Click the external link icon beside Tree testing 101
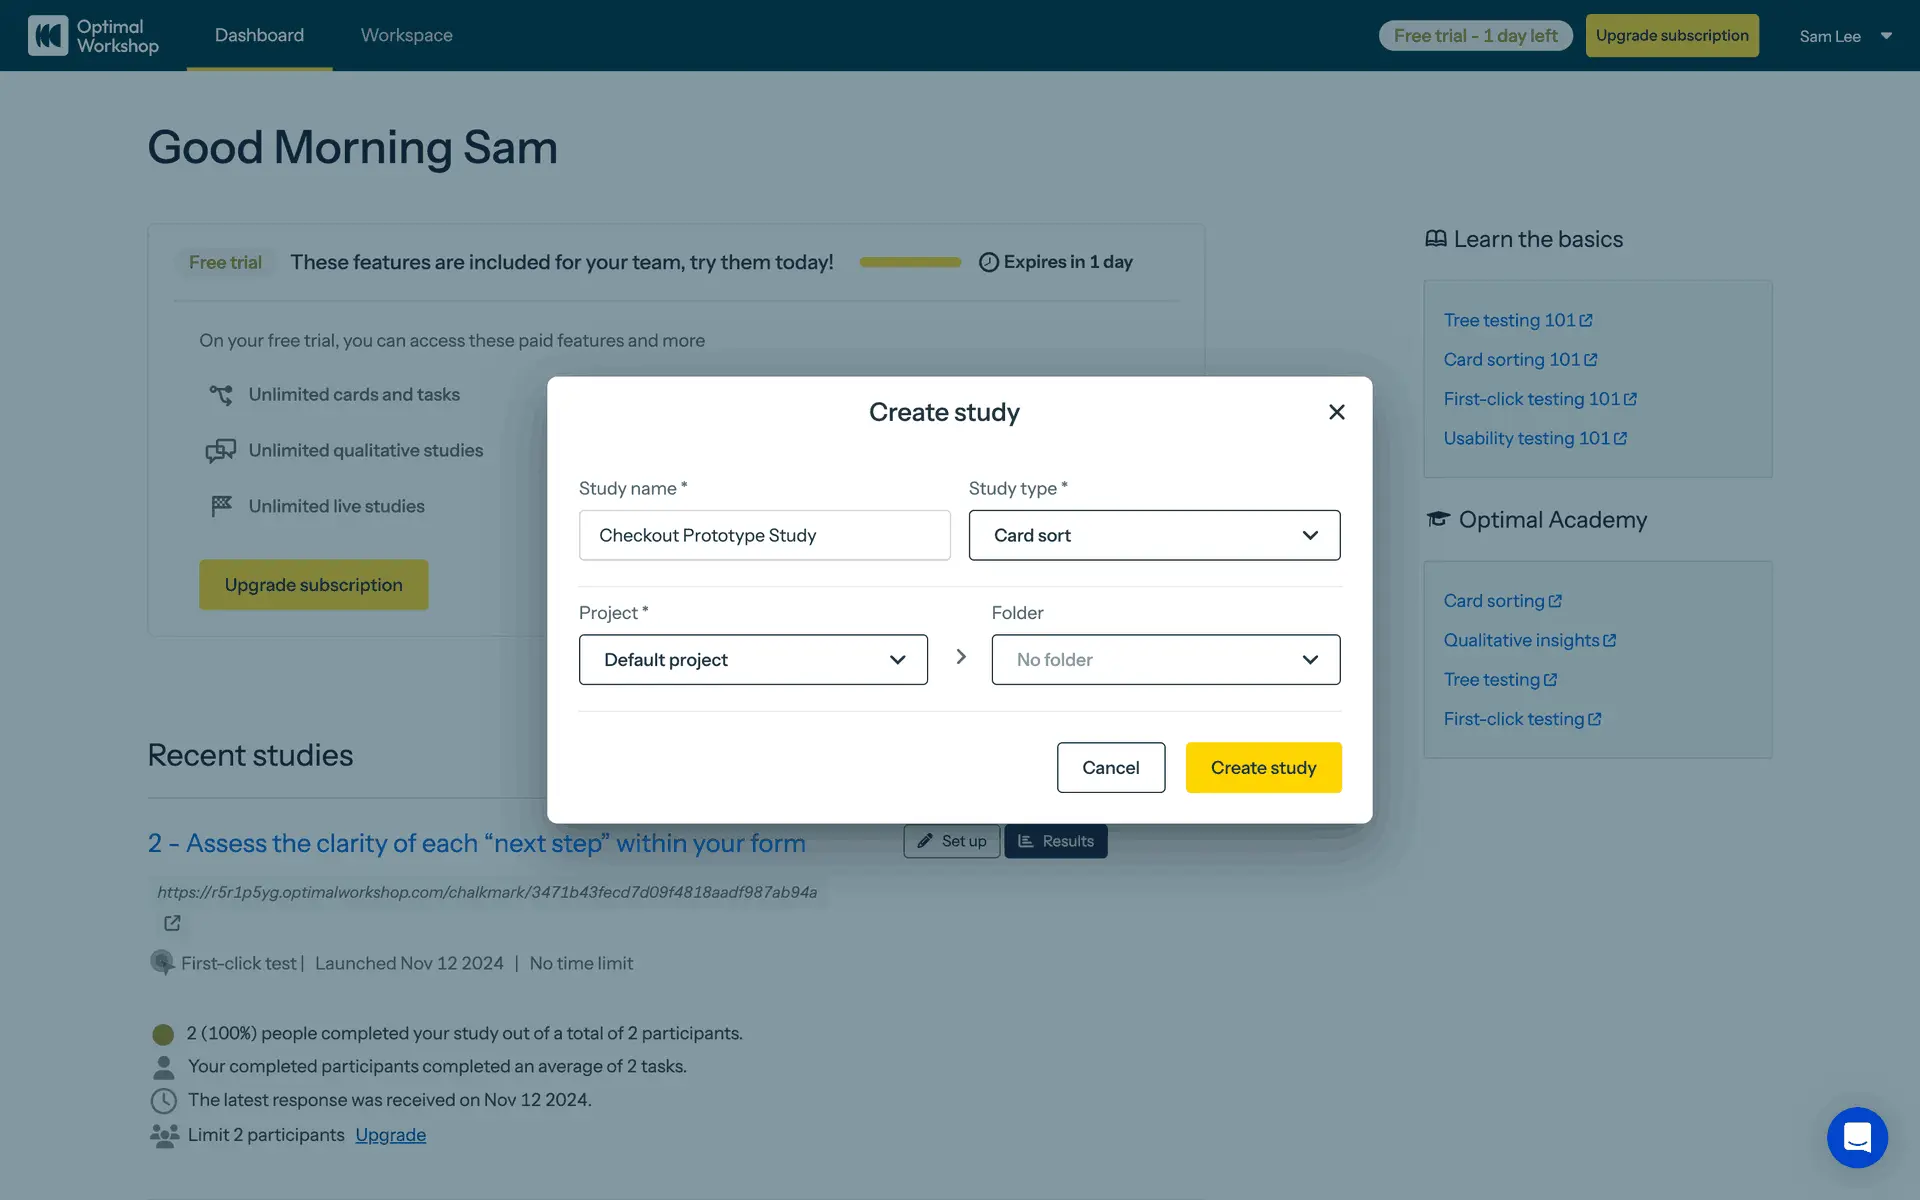The height and width of the screenshot is (1200, 1920). point(1586,320)
